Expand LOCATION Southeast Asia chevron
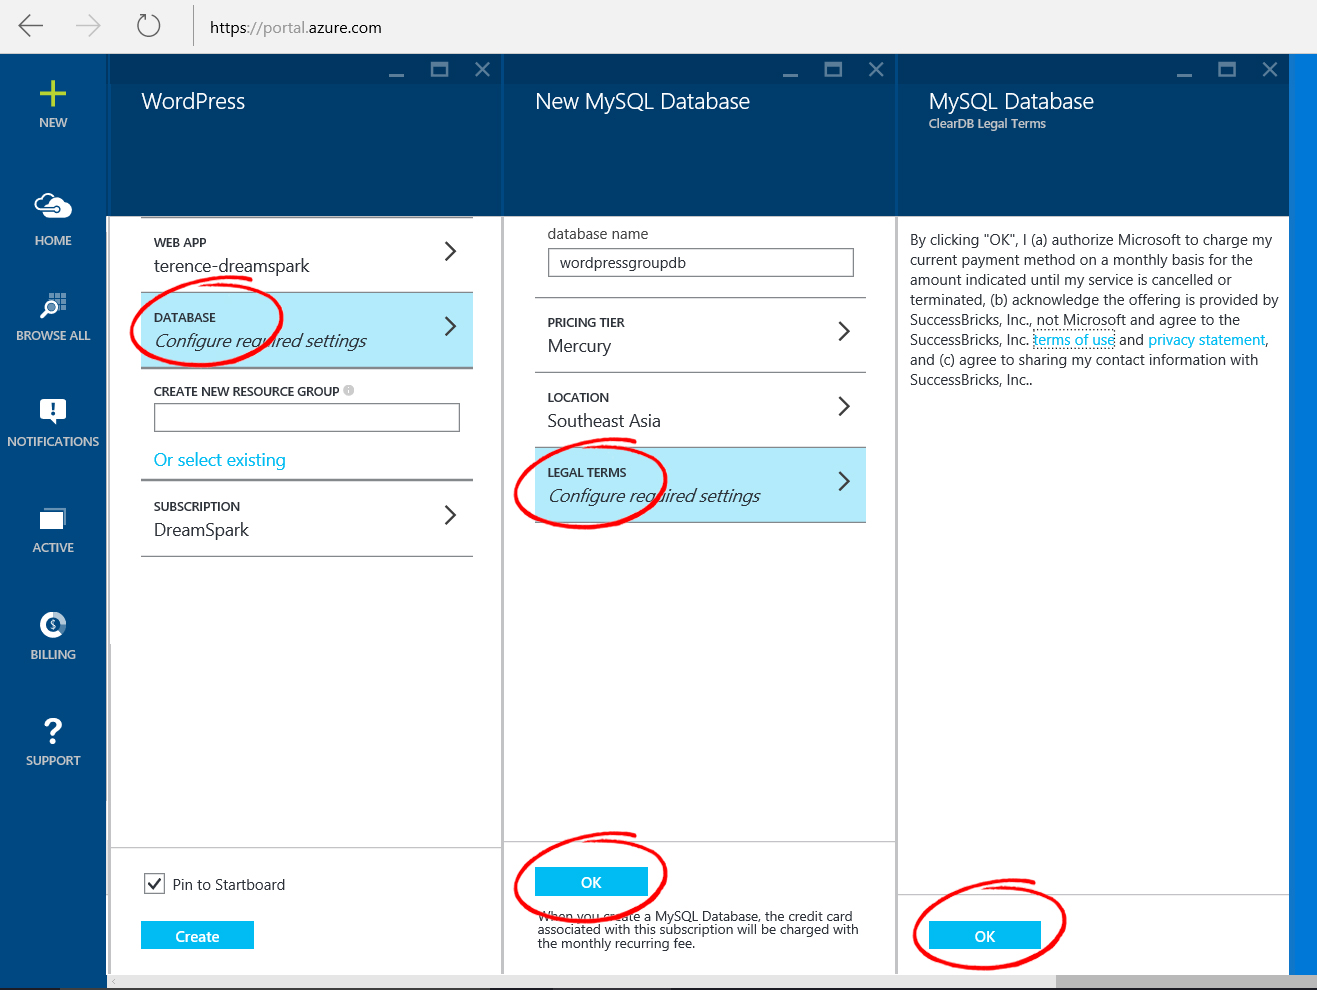 tap(844, 406)
